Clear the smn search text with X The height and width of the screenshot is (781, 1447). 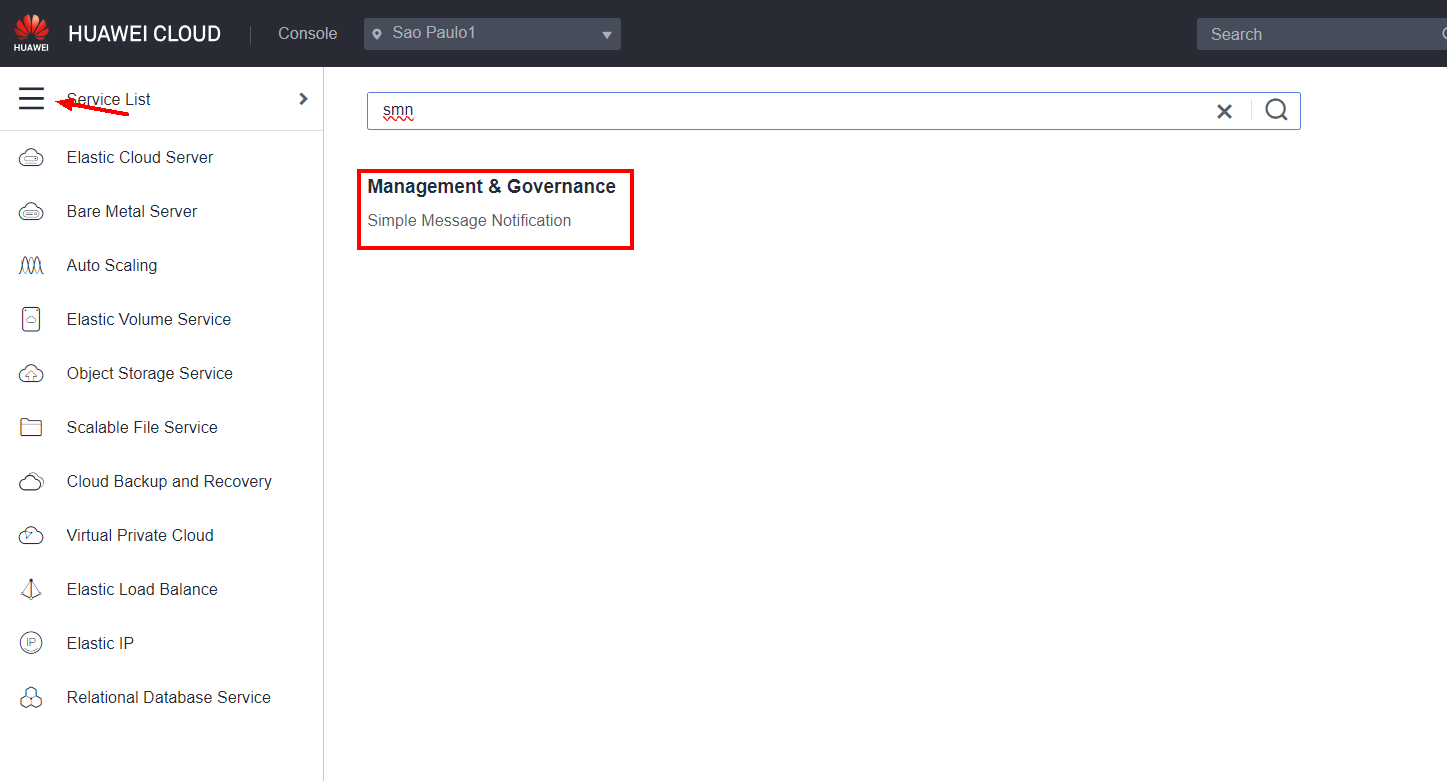point(1224,111)
